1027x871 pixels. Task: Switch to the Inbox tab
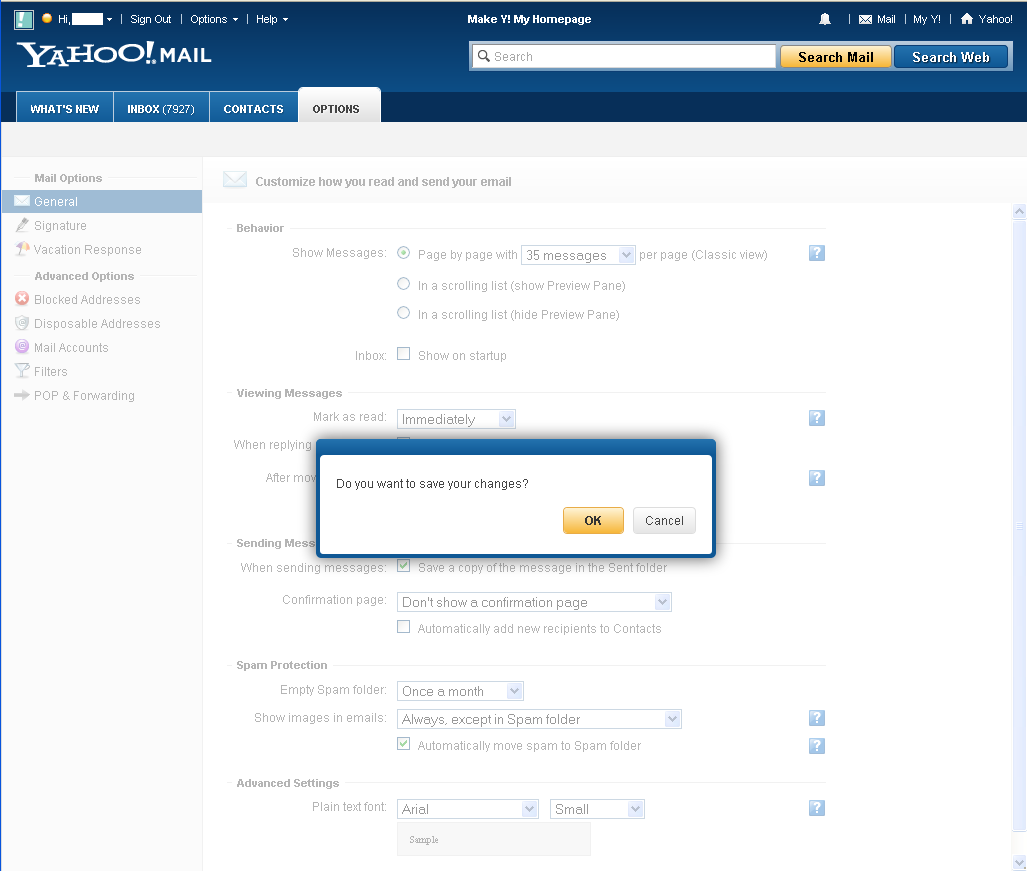point(161,109)
